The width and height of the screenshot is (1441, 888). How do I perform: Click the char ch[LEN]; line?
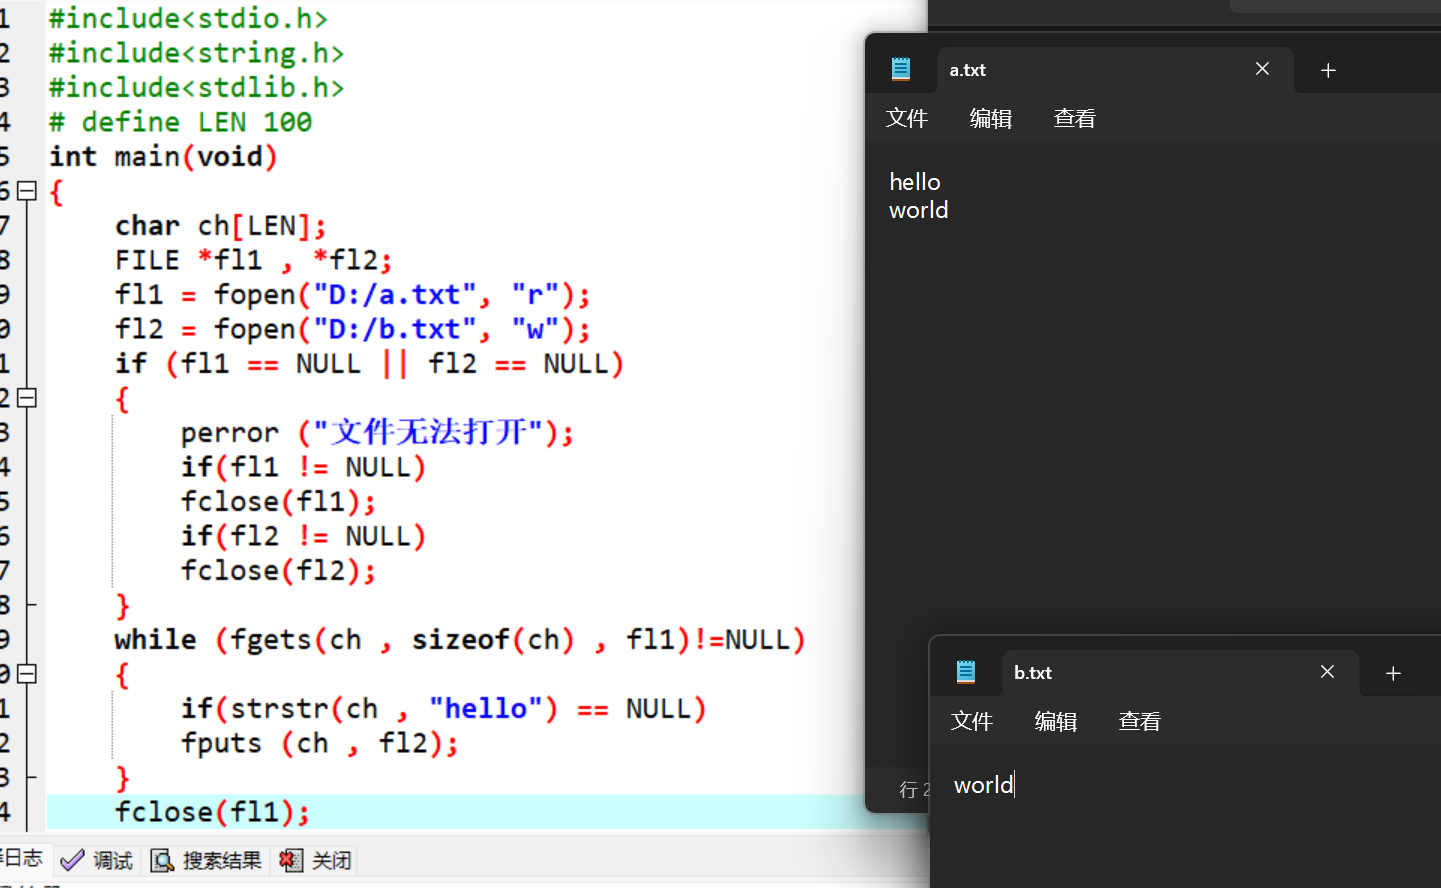[x=220, y=225]
